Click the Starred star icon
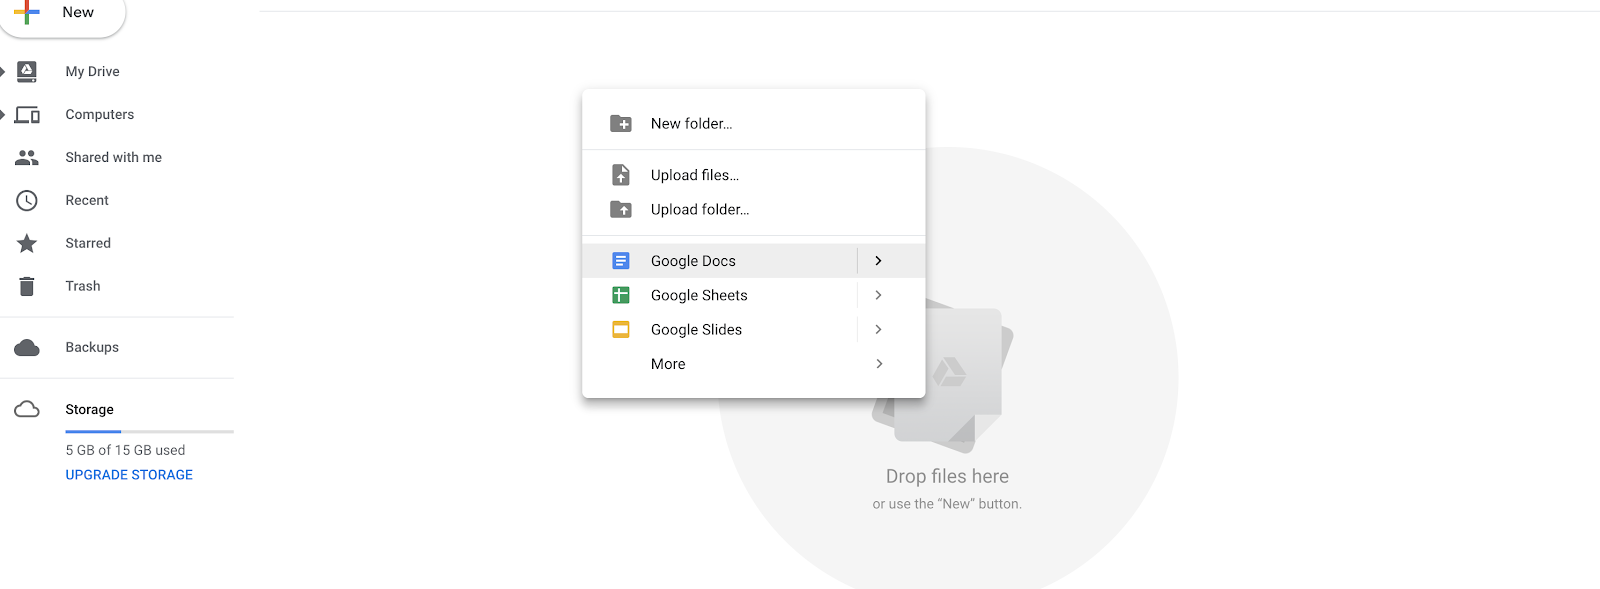The width and height of the screenshot is (1600, 589). pyautogui.click(x=27, y=243)
